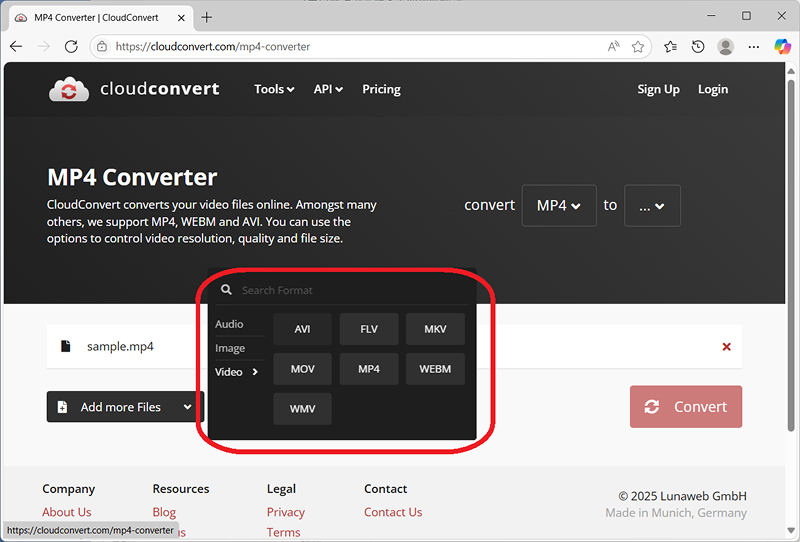800x542 pixels.
Task: View site information lock icon
Action: click(x=102, y=46)
